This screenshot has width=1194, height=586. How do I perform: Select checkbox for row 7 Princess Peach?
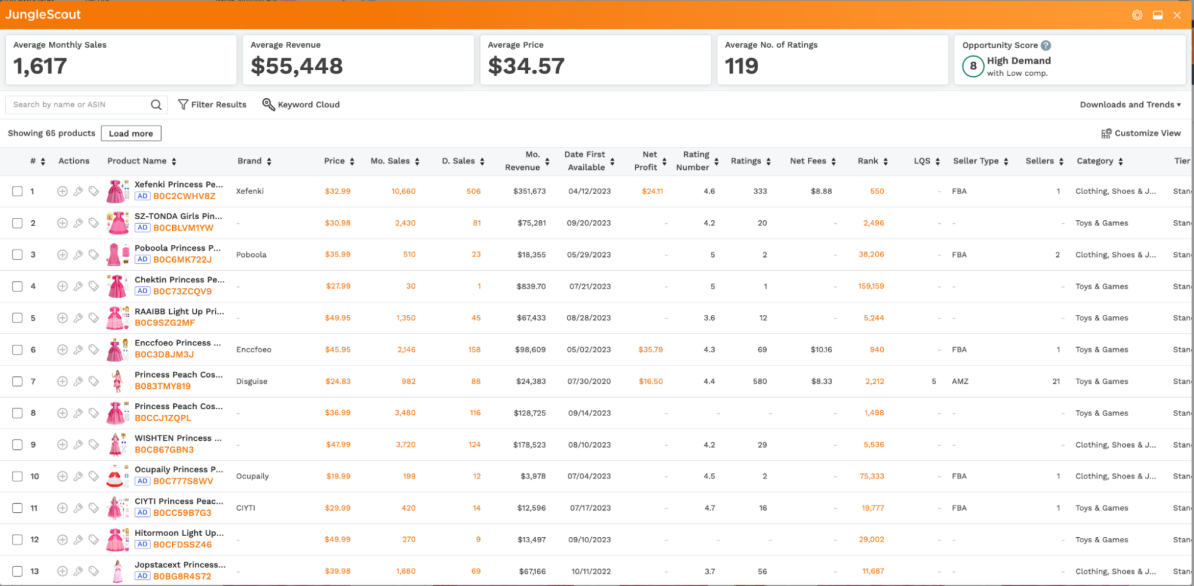click(17, 382)
